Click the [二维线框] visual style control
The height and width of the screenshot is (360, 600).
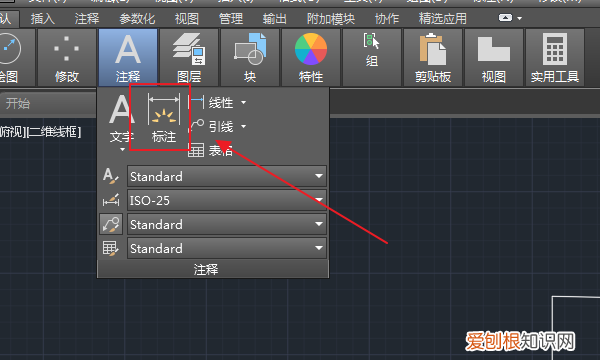(54, 132)
